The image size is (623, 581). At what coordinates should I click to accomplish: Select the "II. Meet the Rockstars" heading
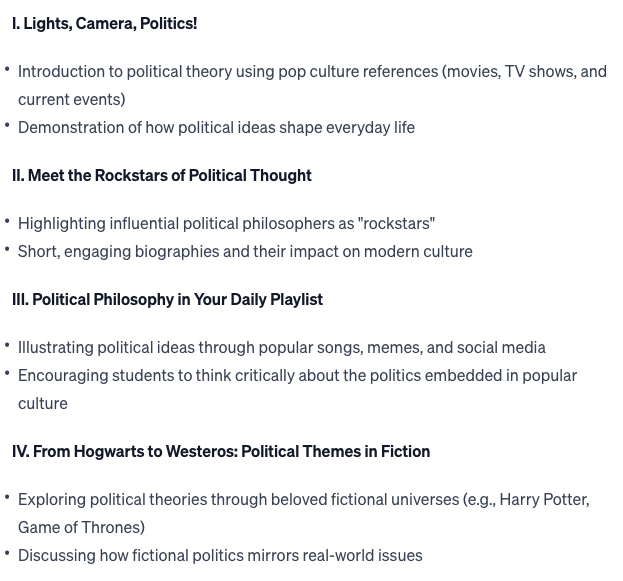click(x=161, y=175)
